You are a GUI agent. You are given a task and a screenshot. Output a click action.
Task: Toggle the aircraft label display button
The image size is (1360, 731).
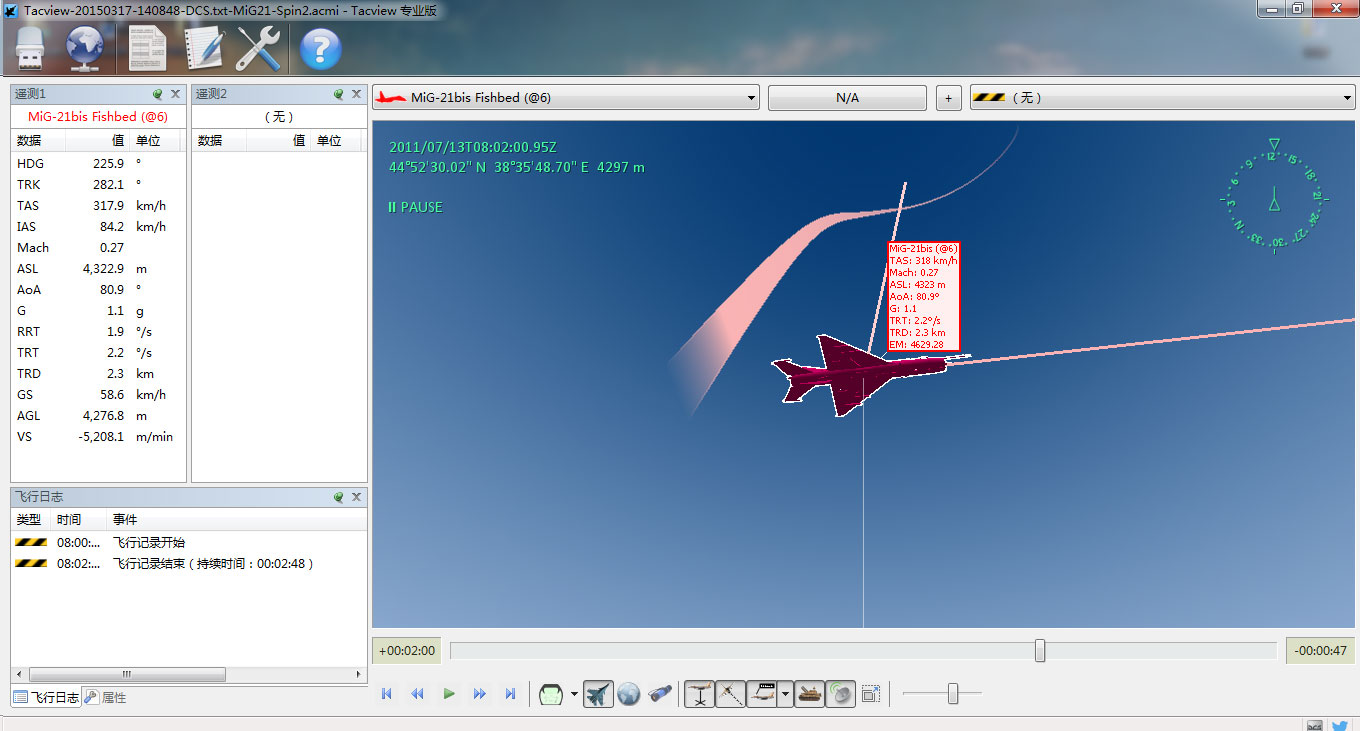point(762,693)
